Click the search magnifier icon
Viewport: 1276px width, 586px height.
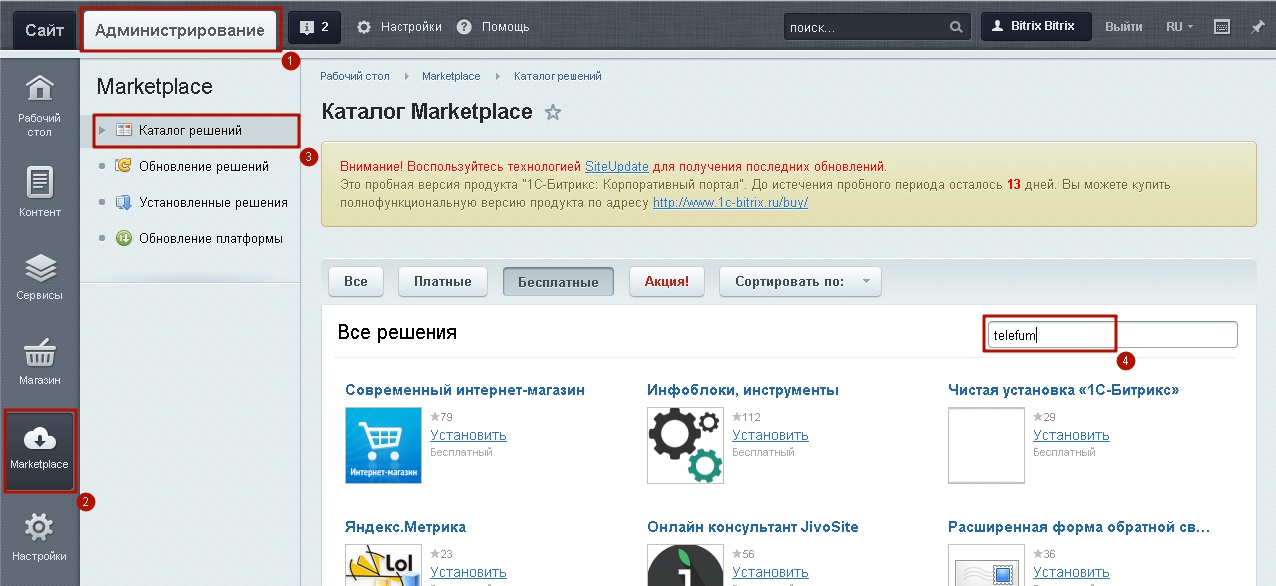[957, 27]
